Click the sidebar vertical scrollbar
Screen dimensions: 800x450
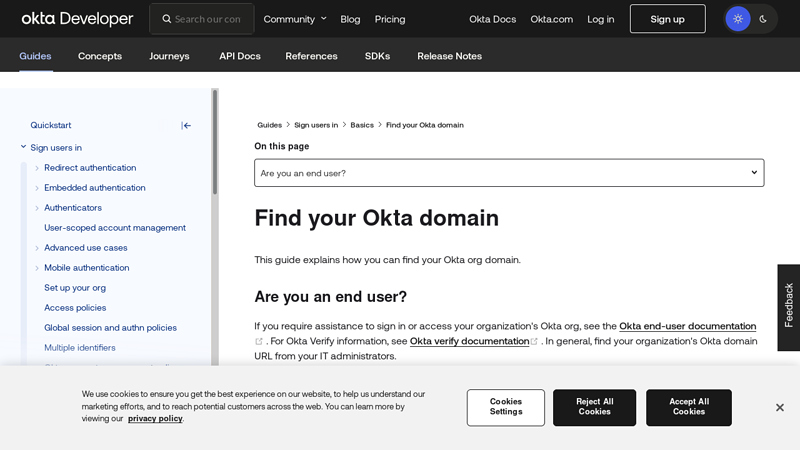point(215,143)
